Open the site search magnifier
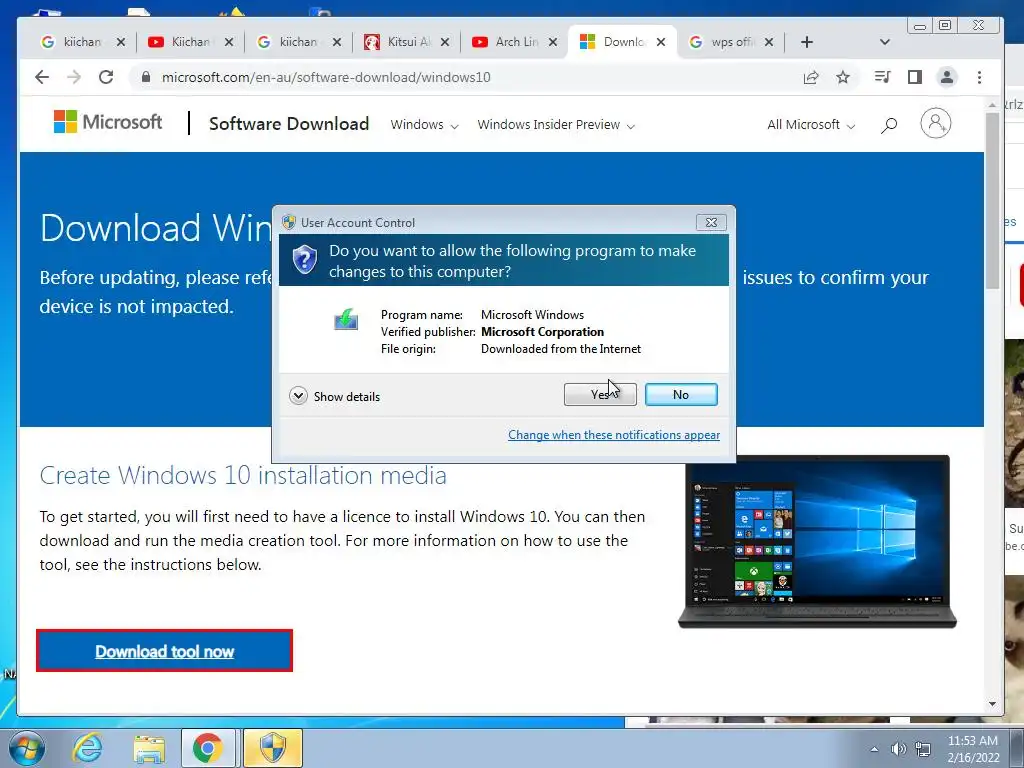Viewport: 1024px width, 768px height. (x=889, y=125)
